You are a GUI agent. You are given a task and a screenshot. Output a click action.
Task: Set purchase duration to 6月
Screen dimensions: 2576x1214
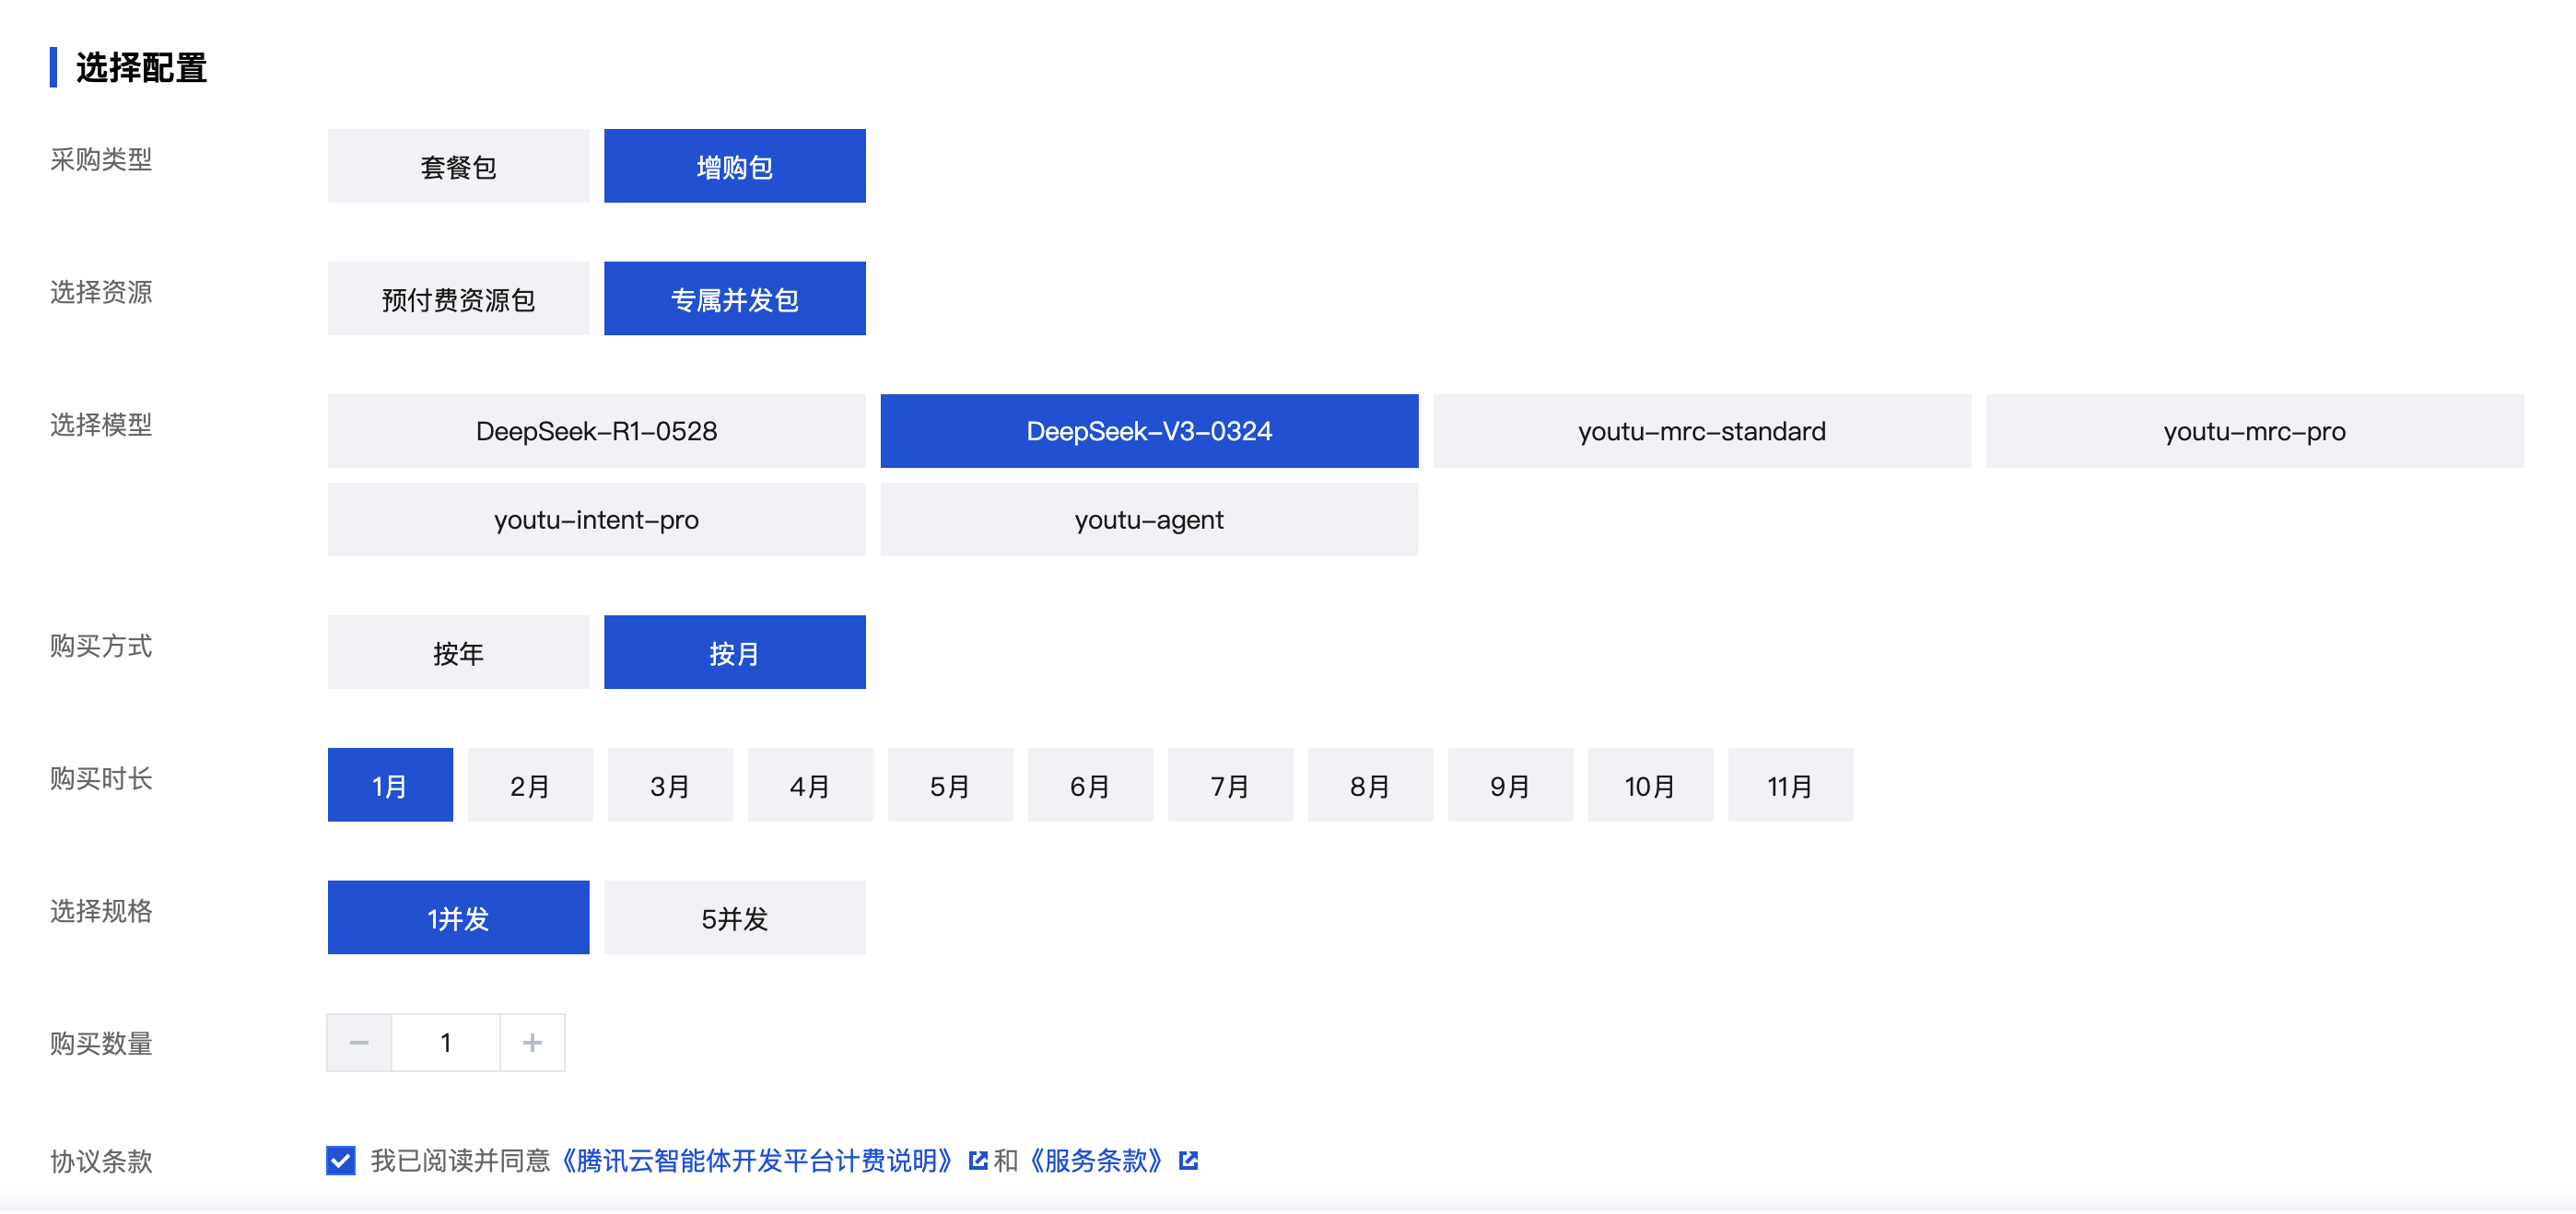coord(1089,786)
